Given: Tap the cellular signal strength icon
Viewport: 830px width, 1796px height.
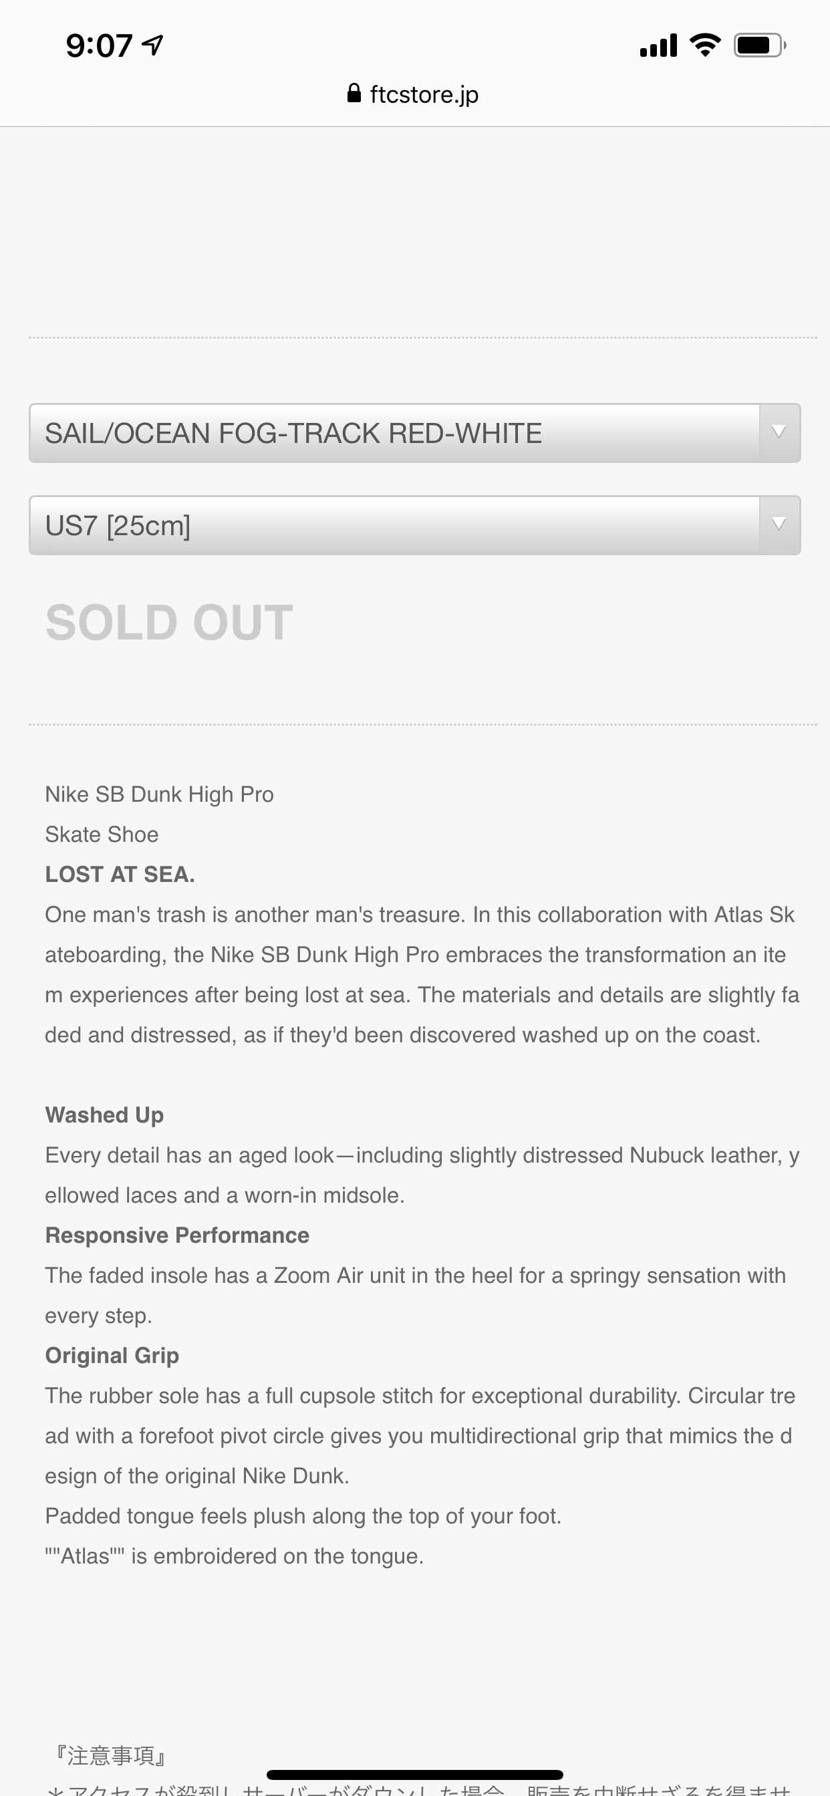Looking at the screenshot, I should click(x=658, y=46).
